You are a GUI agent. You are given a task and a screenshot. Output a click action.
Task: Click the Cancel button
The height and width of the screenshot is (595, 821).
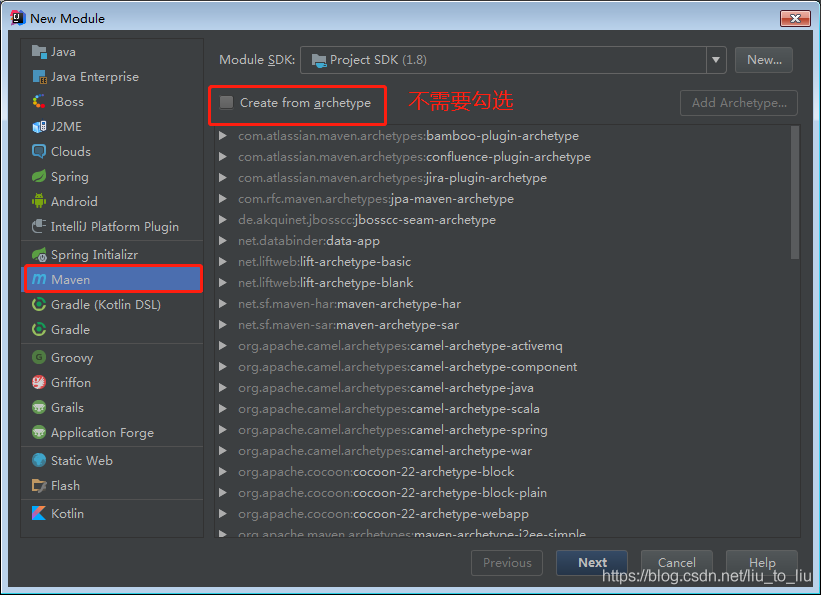676,563
